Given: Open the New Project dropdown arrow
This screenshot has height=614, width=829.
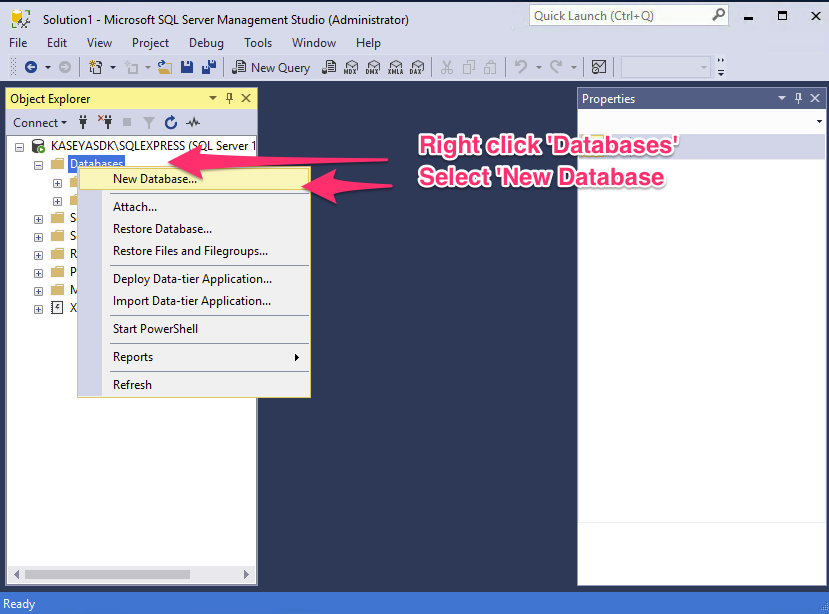Looking at the screenshot, I should 113,68.
